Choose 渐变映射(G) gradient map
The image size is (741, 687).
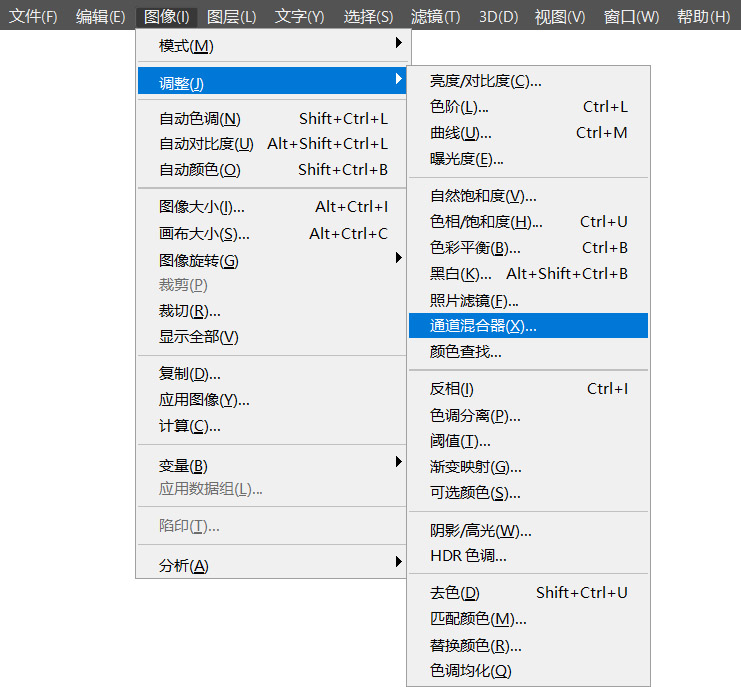tap(528, 467)
